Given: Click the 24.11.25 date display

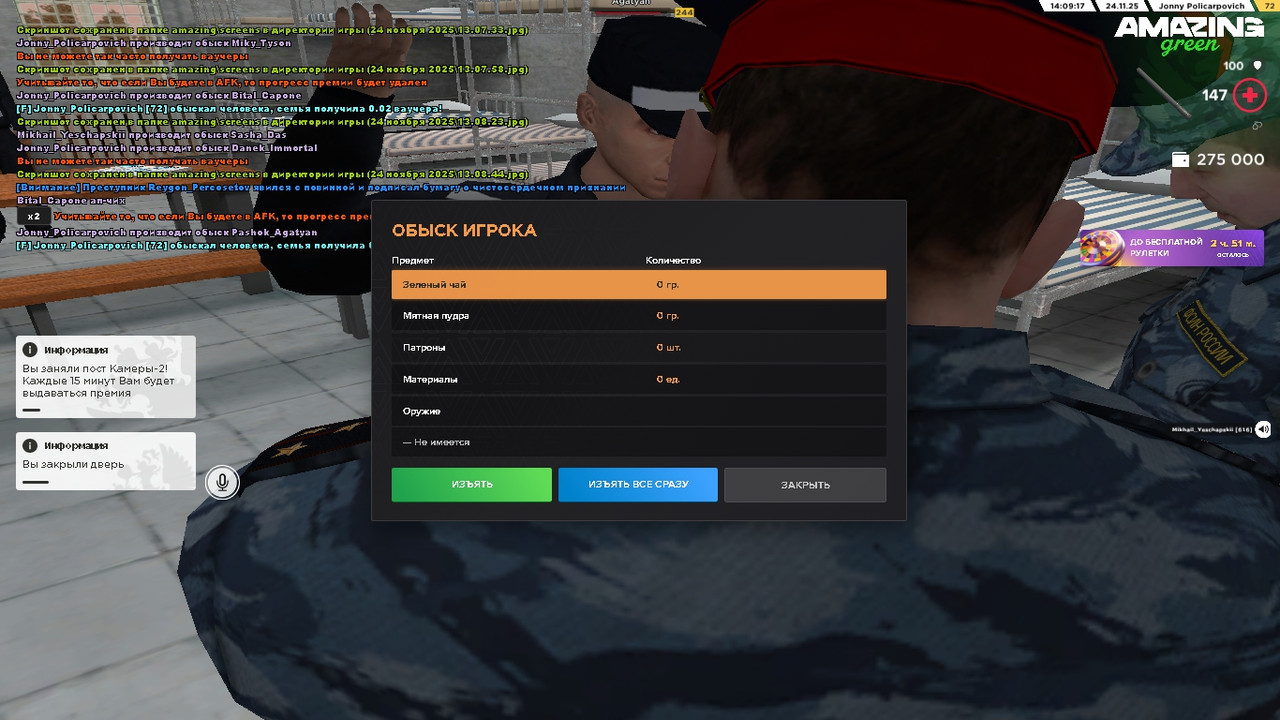Looking at the screenshot, I should tap(1122, 6).
